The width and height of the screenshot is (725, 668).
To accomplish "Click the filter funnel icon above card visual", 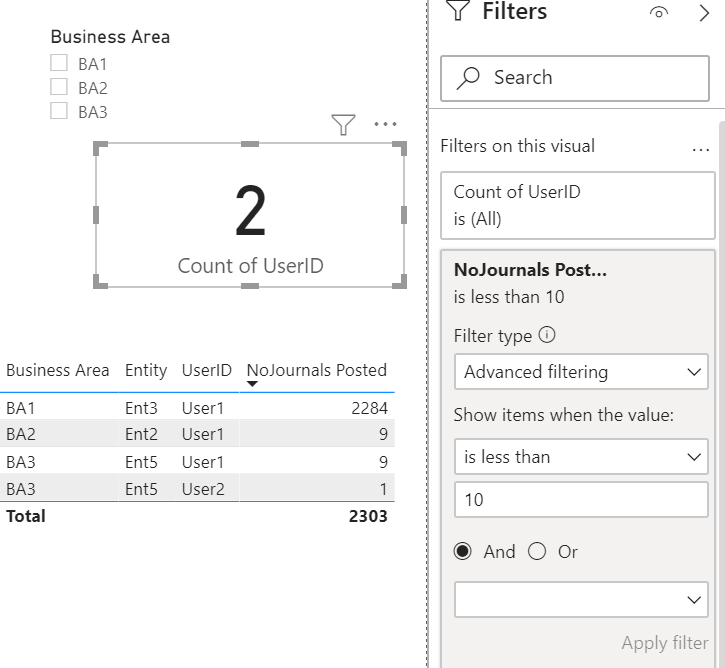I will (x=344, y=124).
